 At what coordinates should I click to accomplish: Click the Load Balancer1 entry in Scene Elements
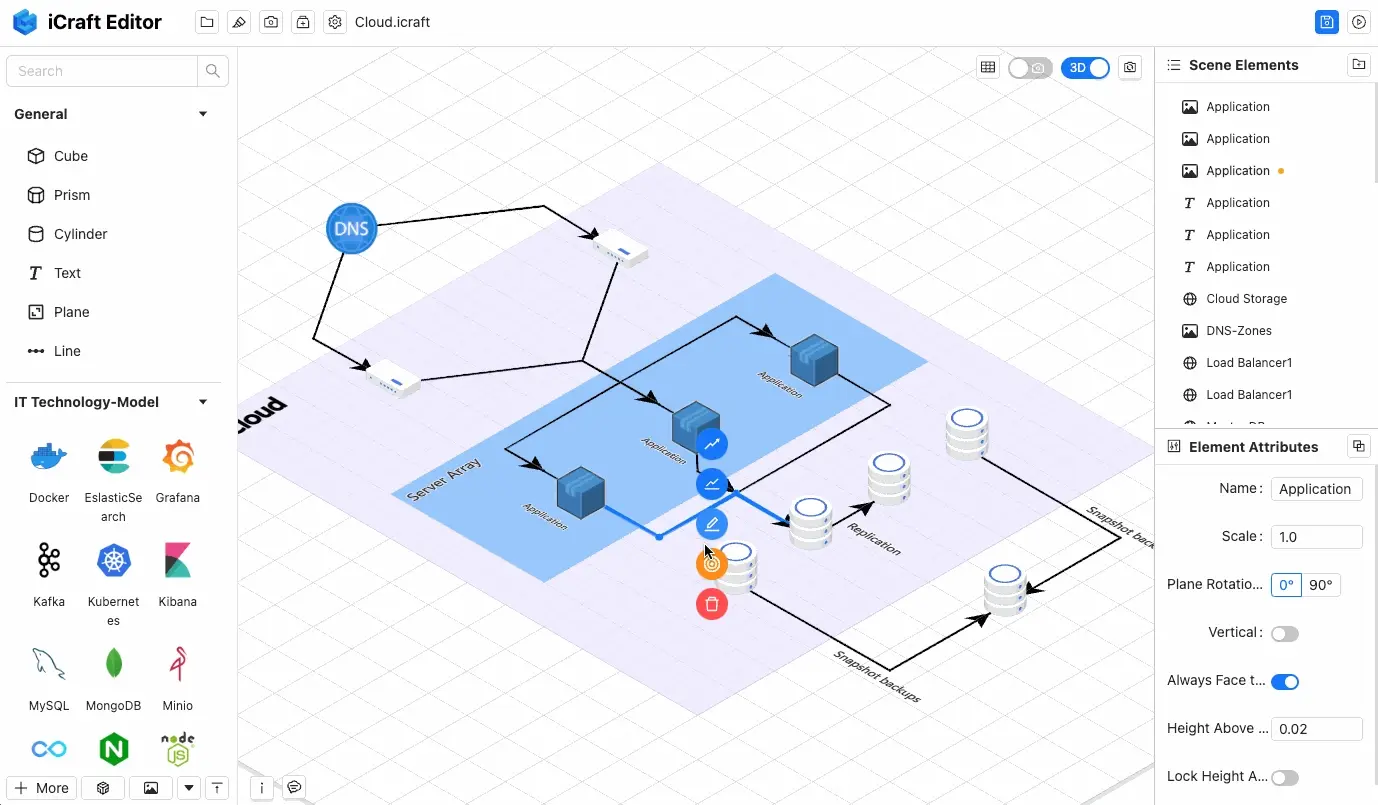coord(1250,362)
